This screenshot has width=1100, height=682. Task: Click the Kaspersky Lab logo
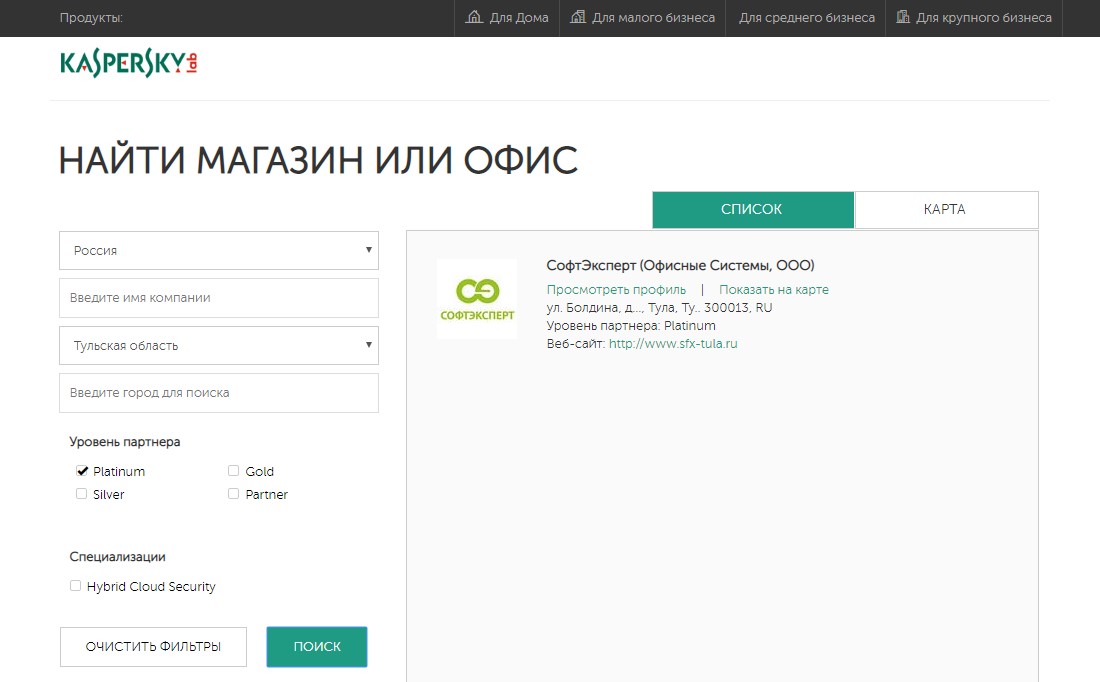coord(129,63)
